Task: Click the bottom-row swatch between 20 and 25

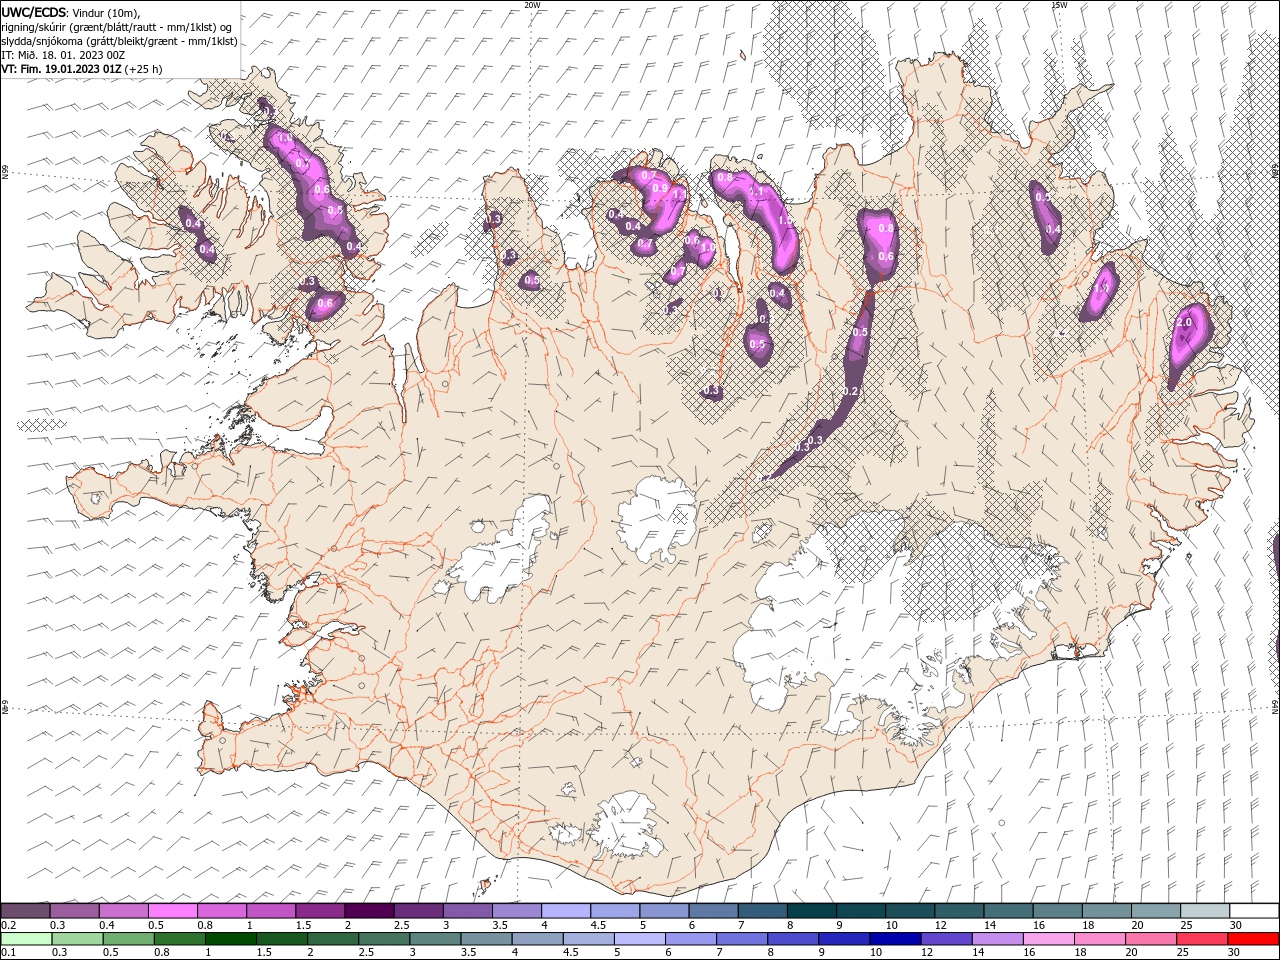Action: [x=1149, y=939]
